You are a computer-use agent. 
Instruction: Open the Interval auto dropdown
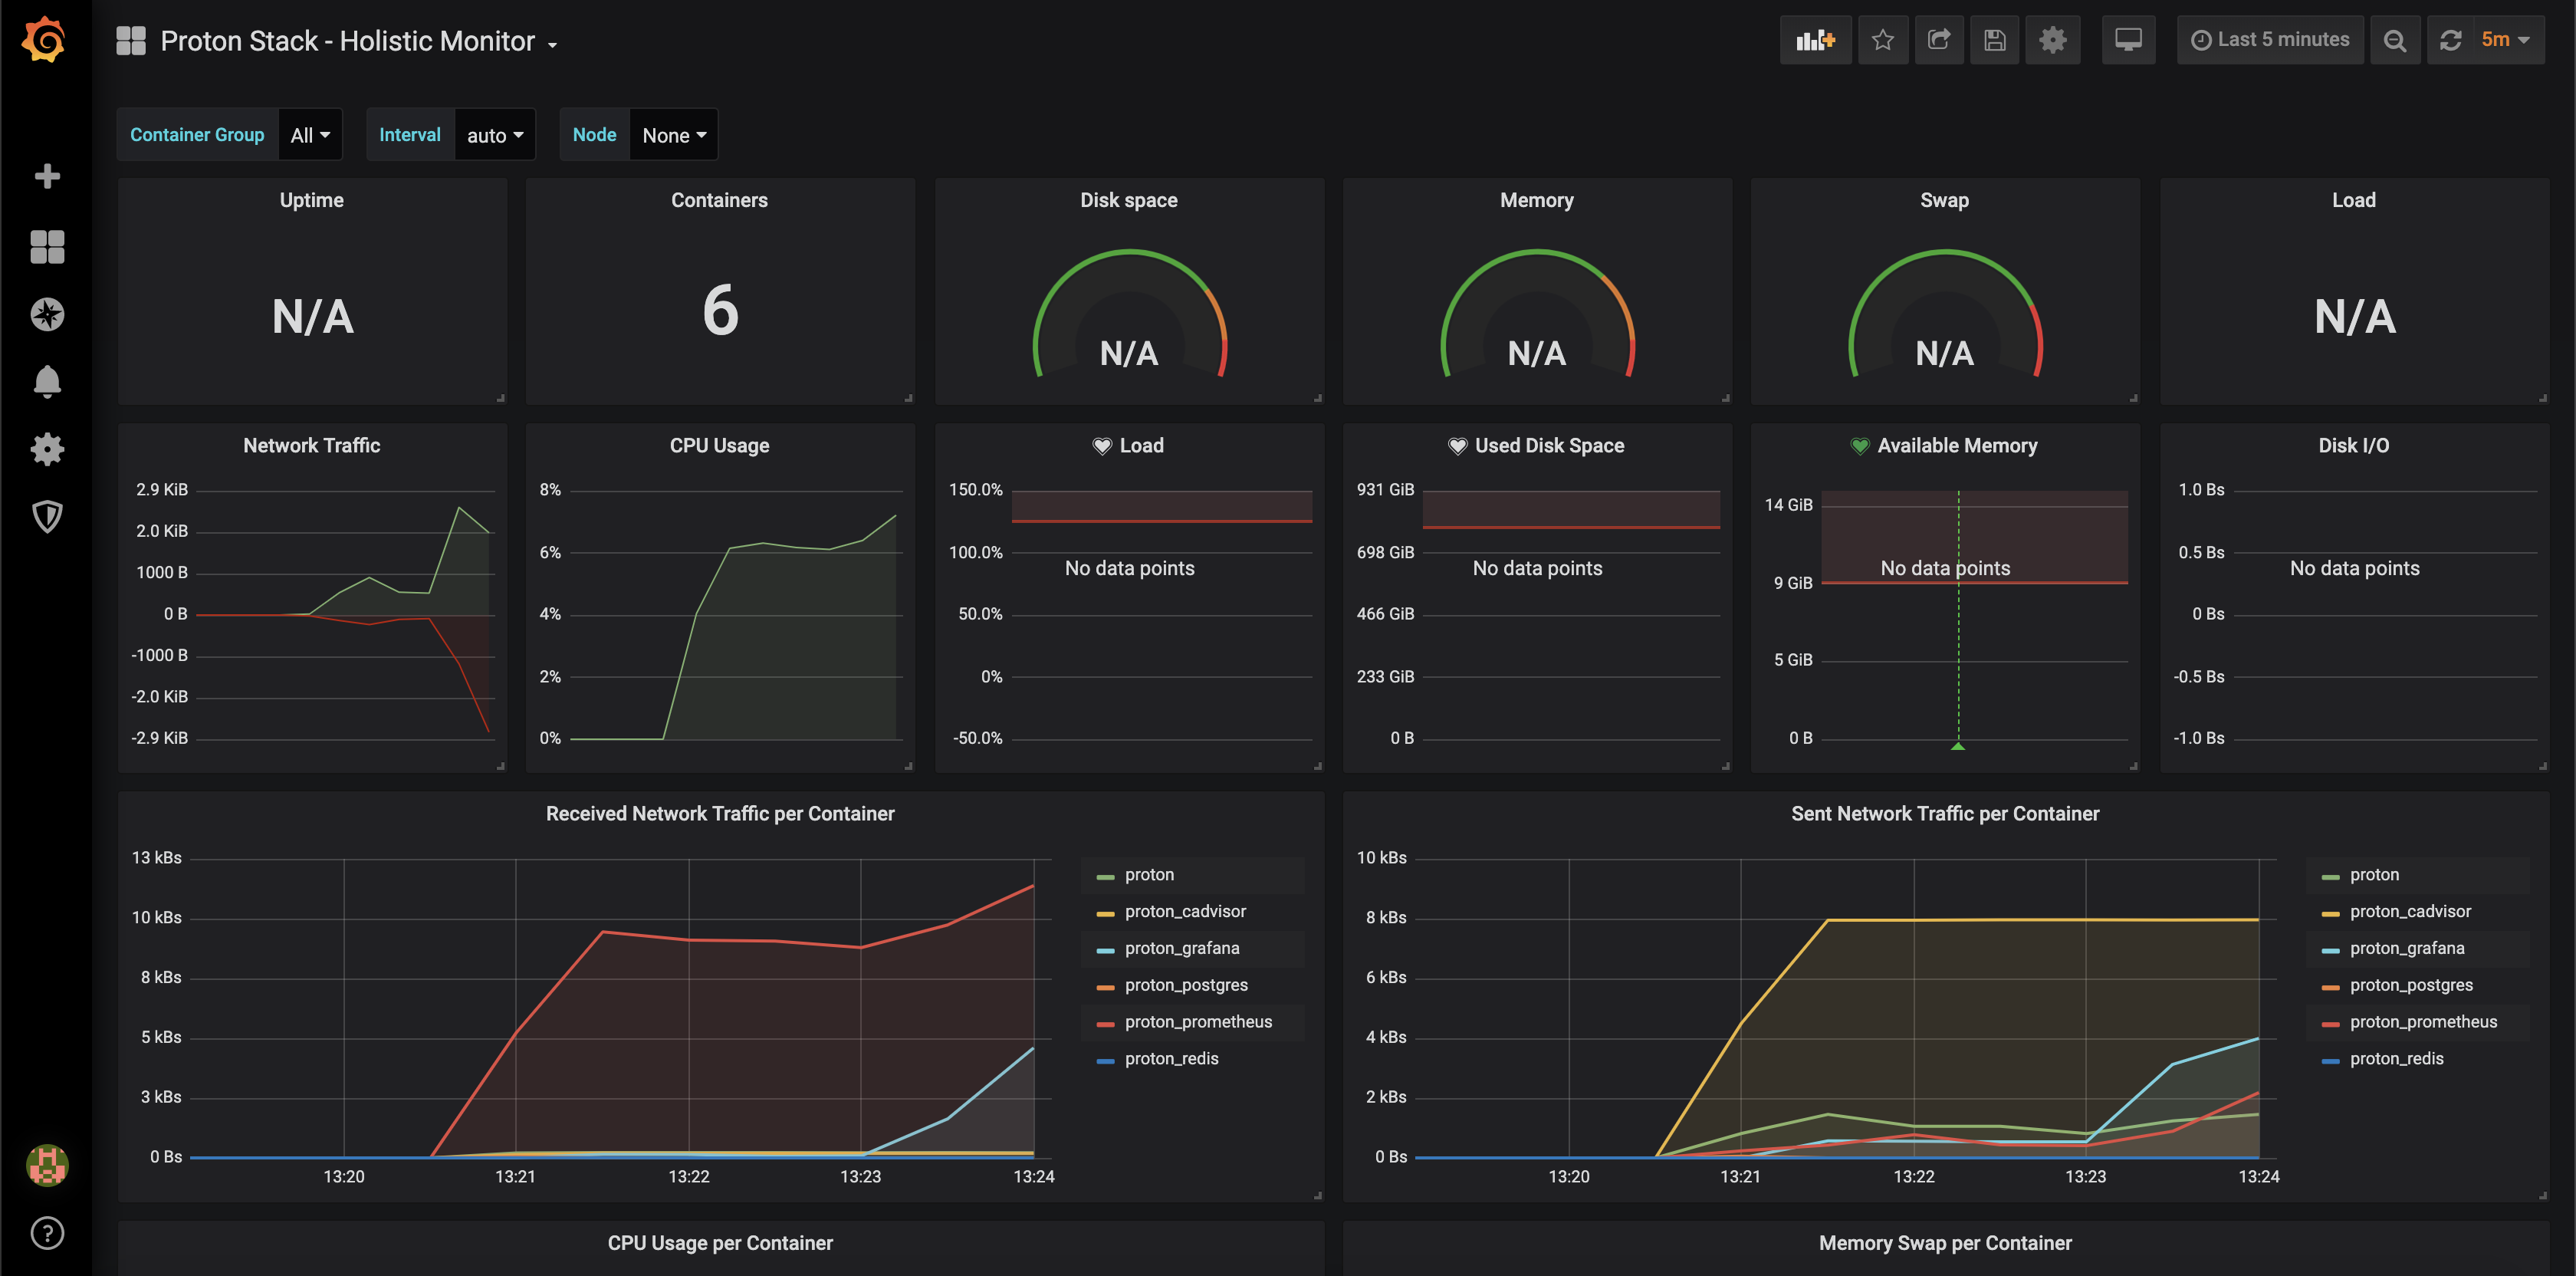click(x=495, y=135)
